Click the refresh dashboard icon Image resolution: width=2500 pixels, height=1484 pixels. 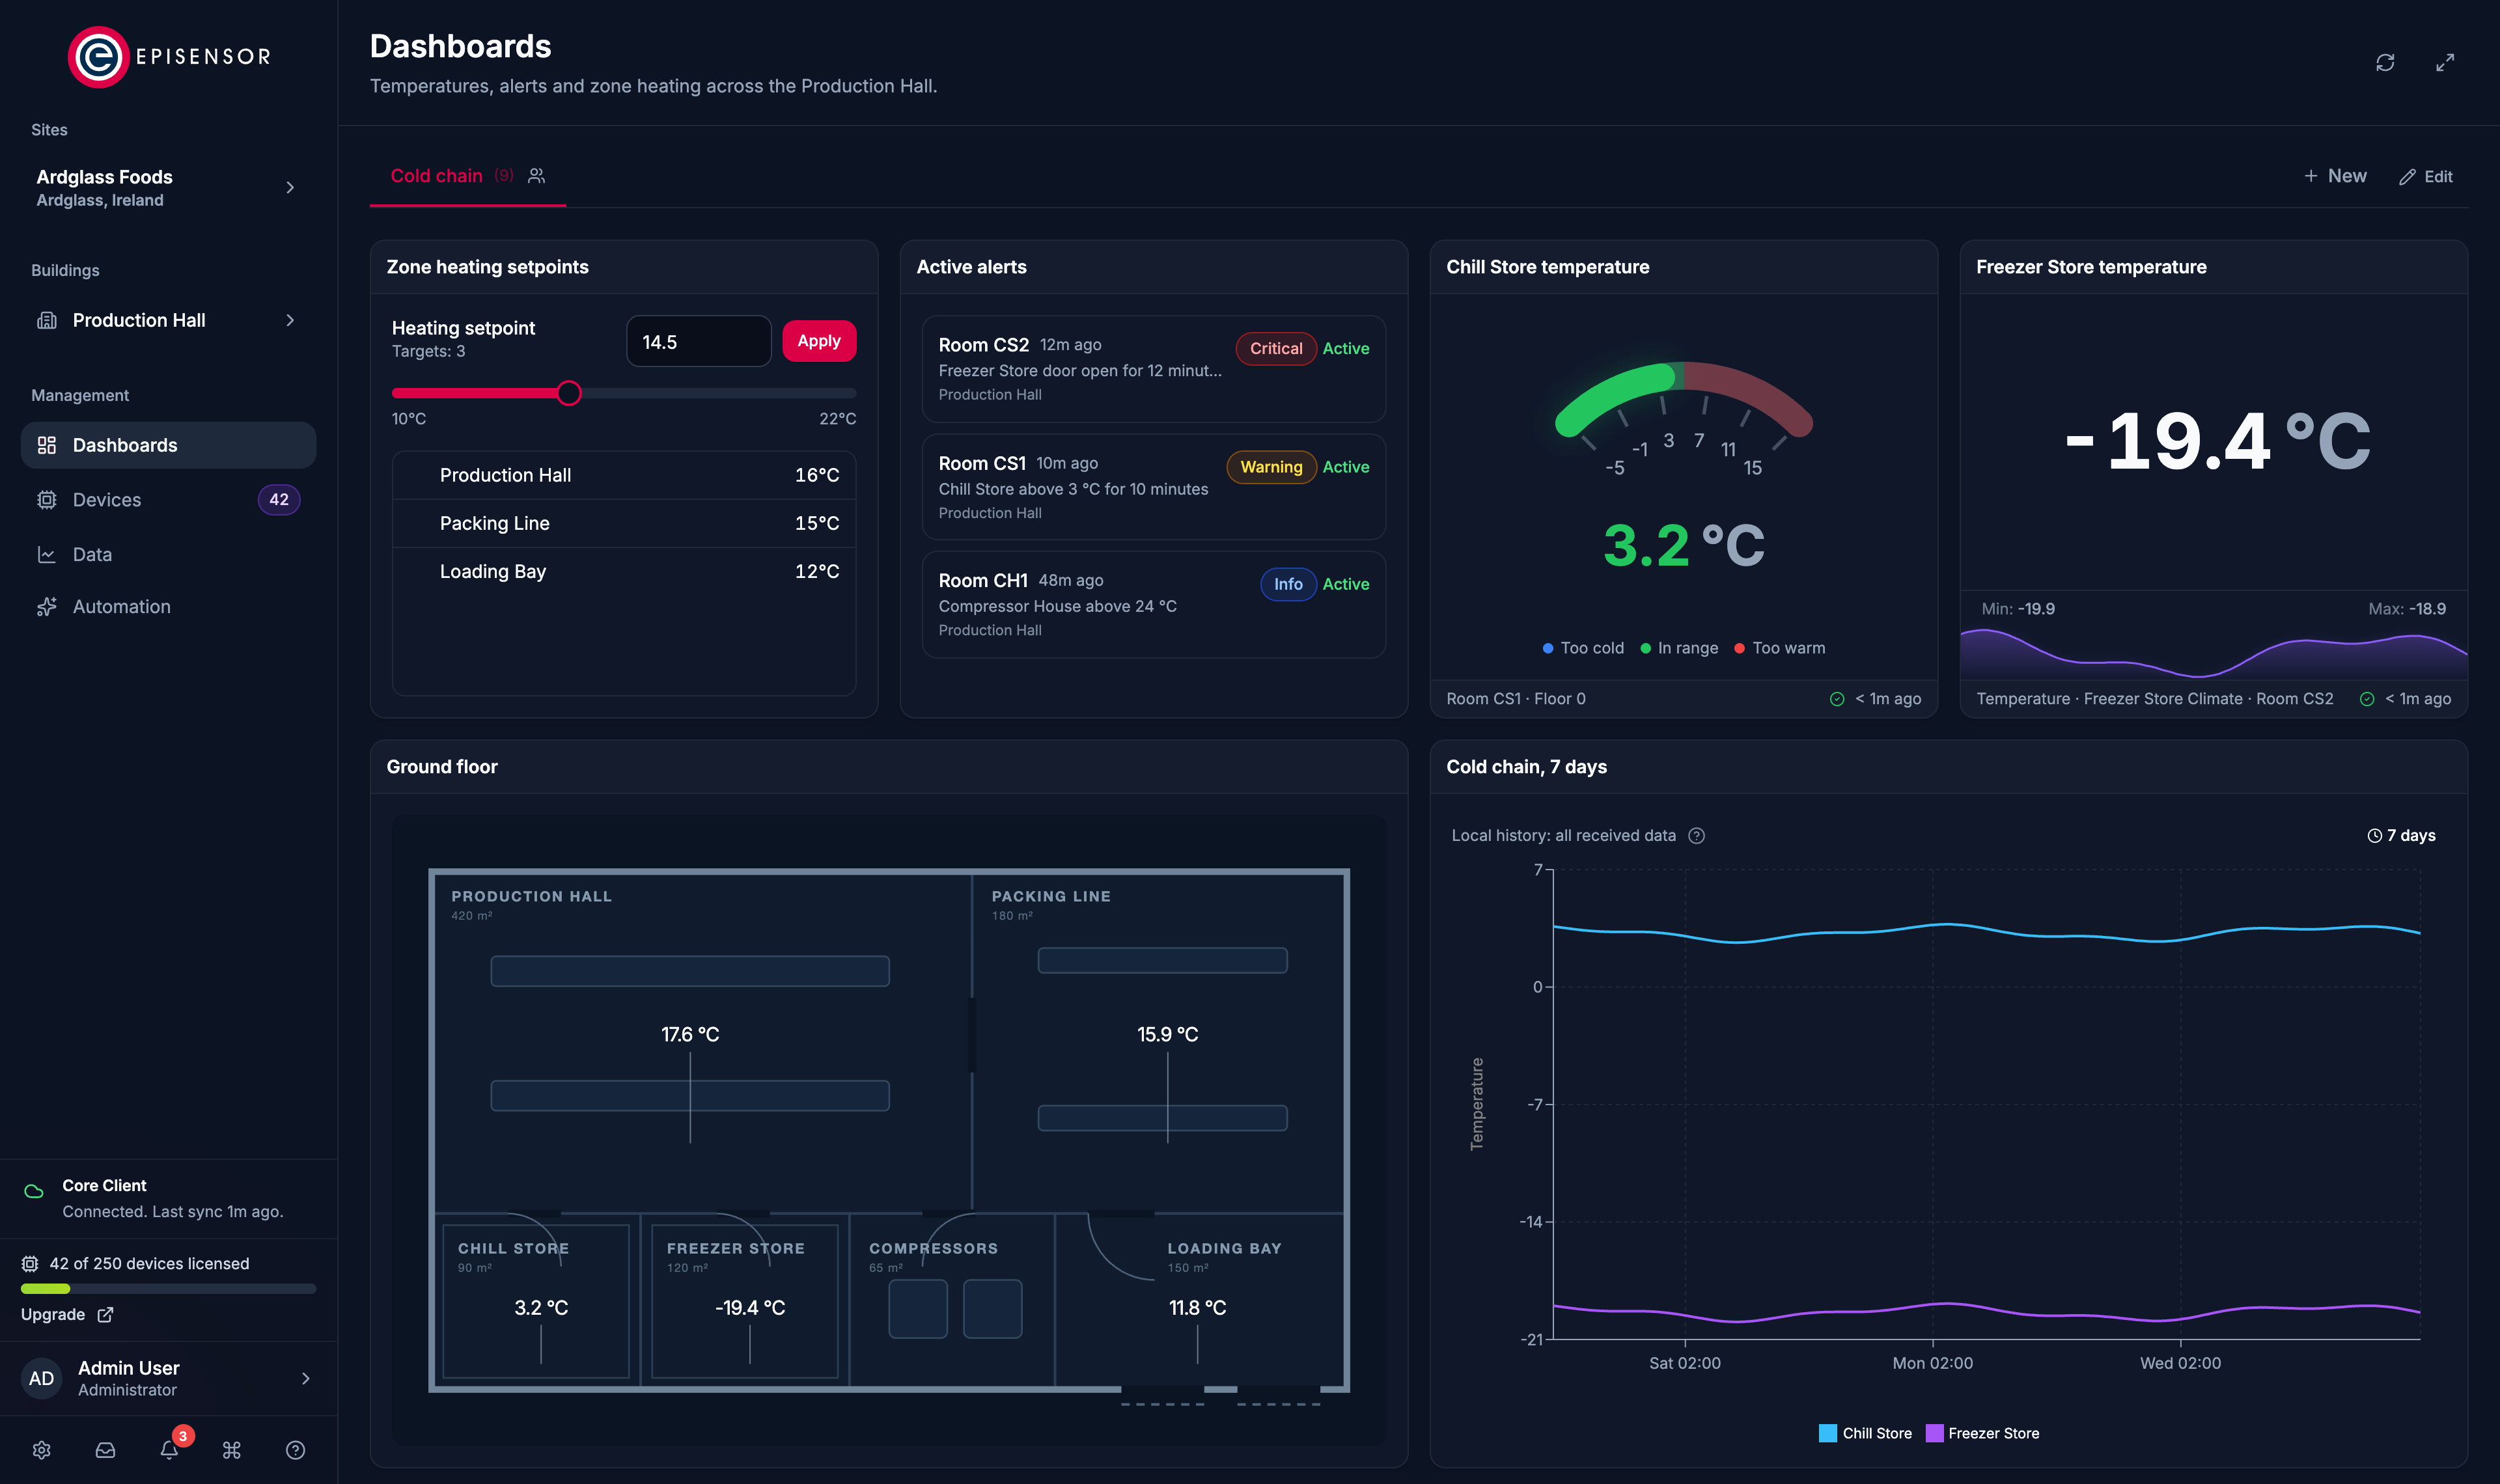click(x=2385, y=62)
